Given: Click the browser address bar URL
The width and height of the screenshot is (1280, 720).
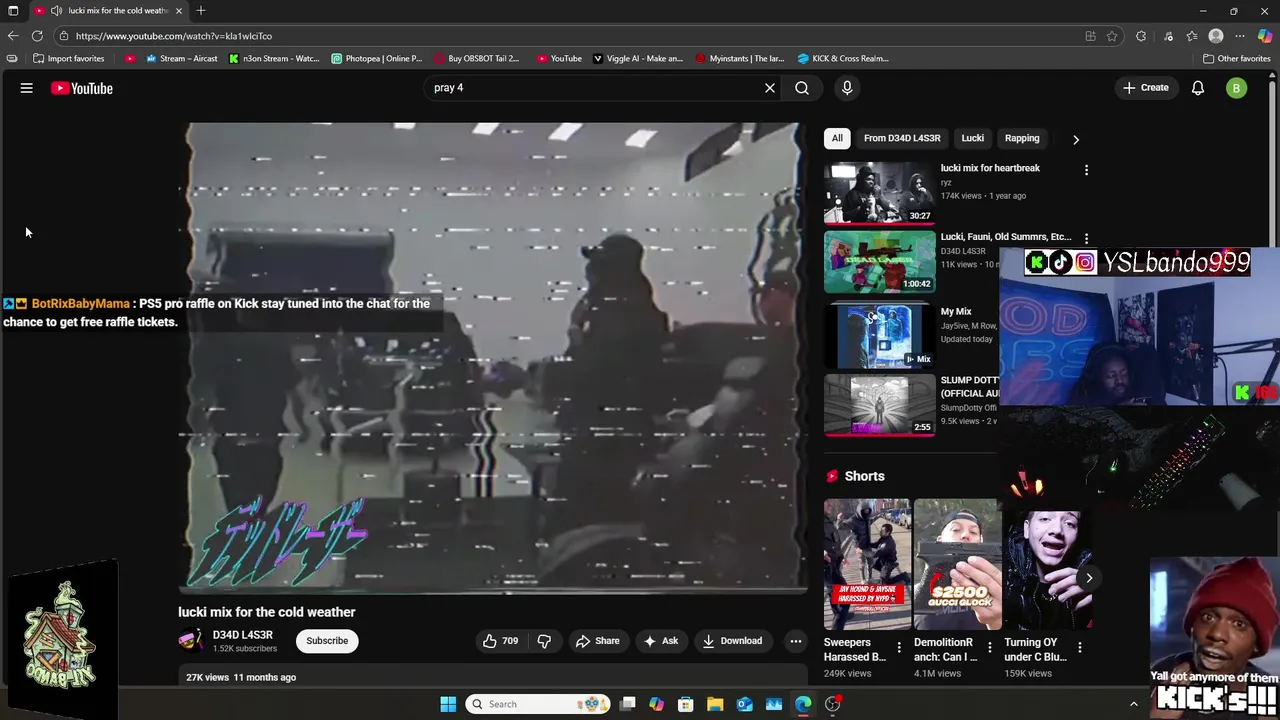Looking at the screenshot, I should (174, 36).
